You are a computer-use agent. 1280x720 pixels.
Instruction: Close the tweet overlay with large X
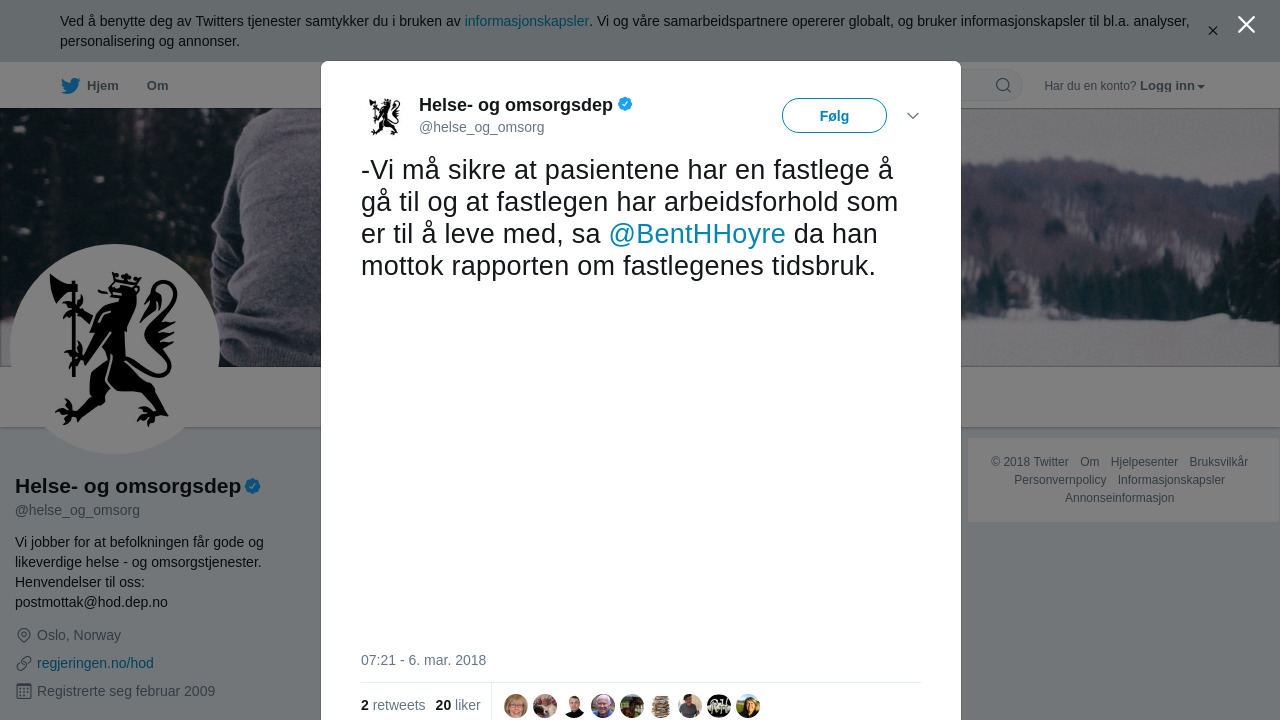(1246, 25)
